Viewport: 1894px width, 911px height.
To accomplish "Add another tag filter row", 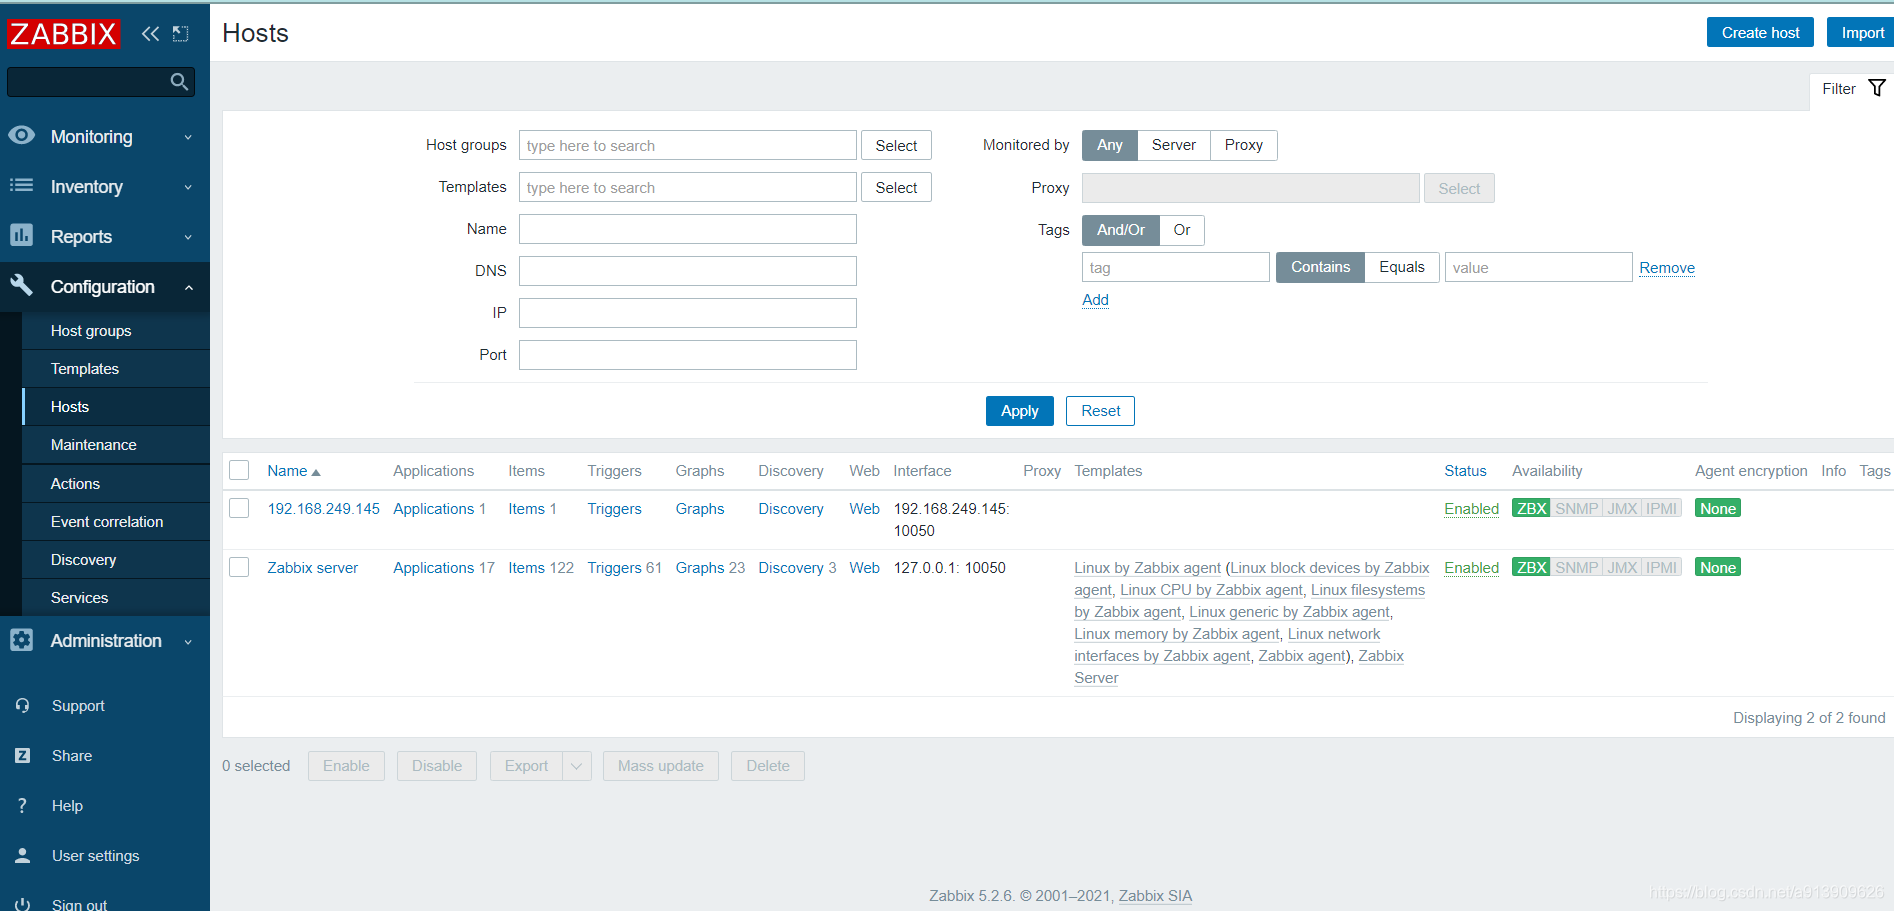I will pos(1095,300).
